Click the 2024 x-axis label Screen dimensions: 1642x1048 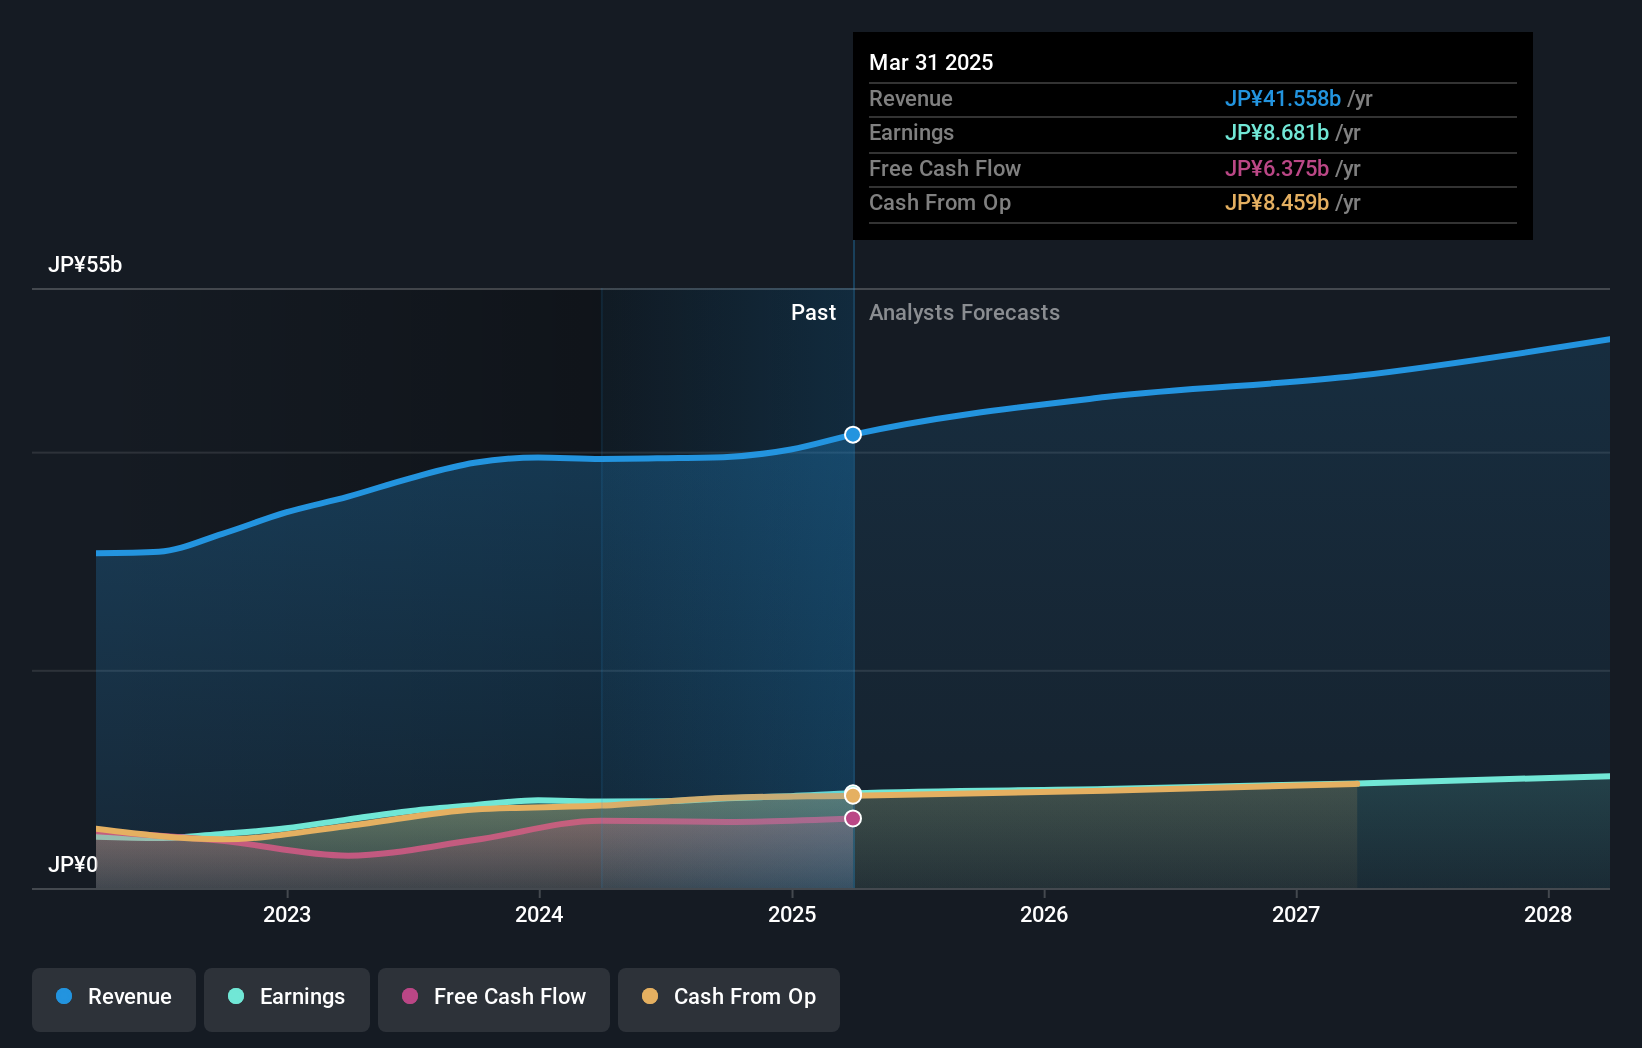[x=539, y=914]
